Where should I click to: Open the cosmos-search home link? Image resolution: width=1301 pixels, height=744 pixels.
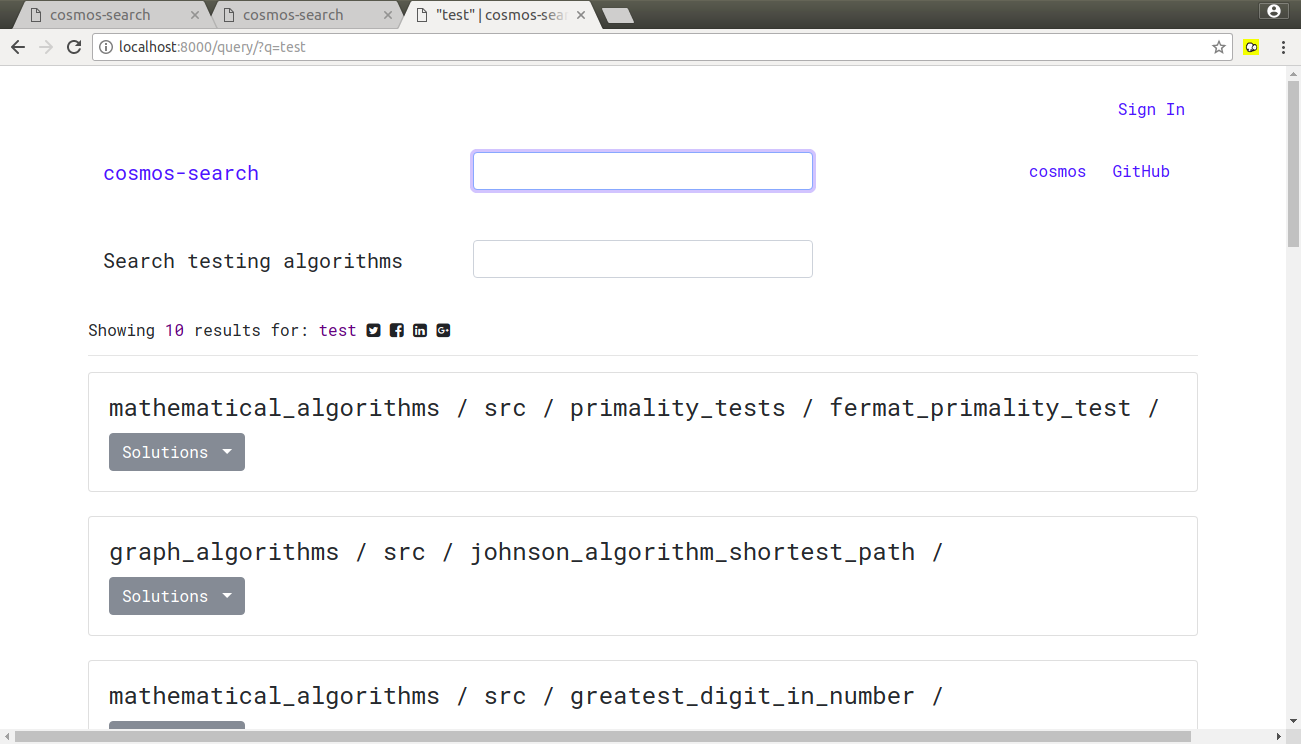(x=181, y=173)
